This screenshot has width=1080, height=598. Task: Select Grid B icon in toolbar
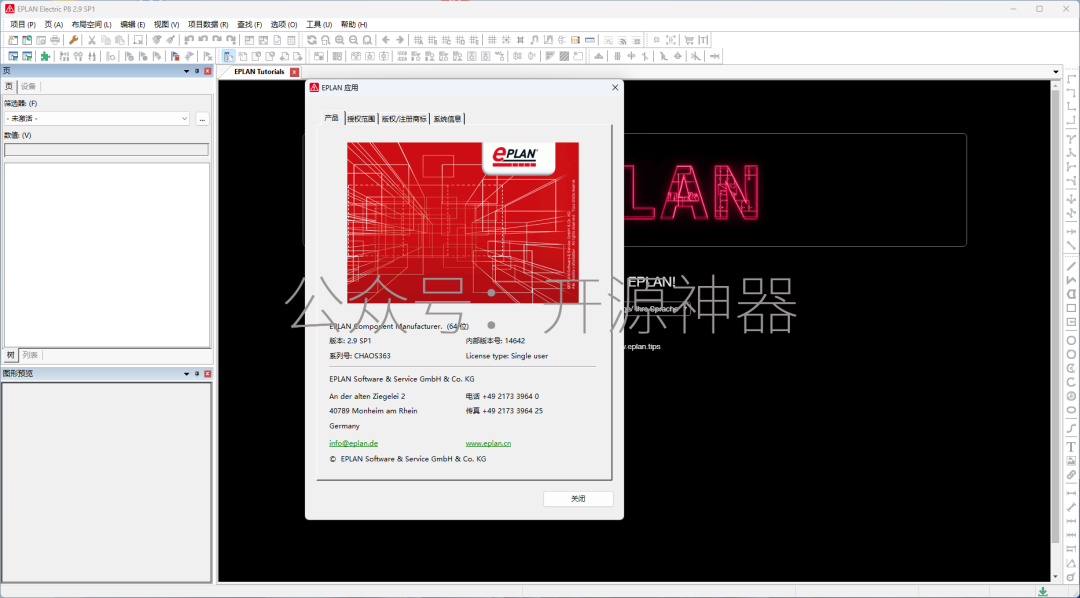point(433,40)
